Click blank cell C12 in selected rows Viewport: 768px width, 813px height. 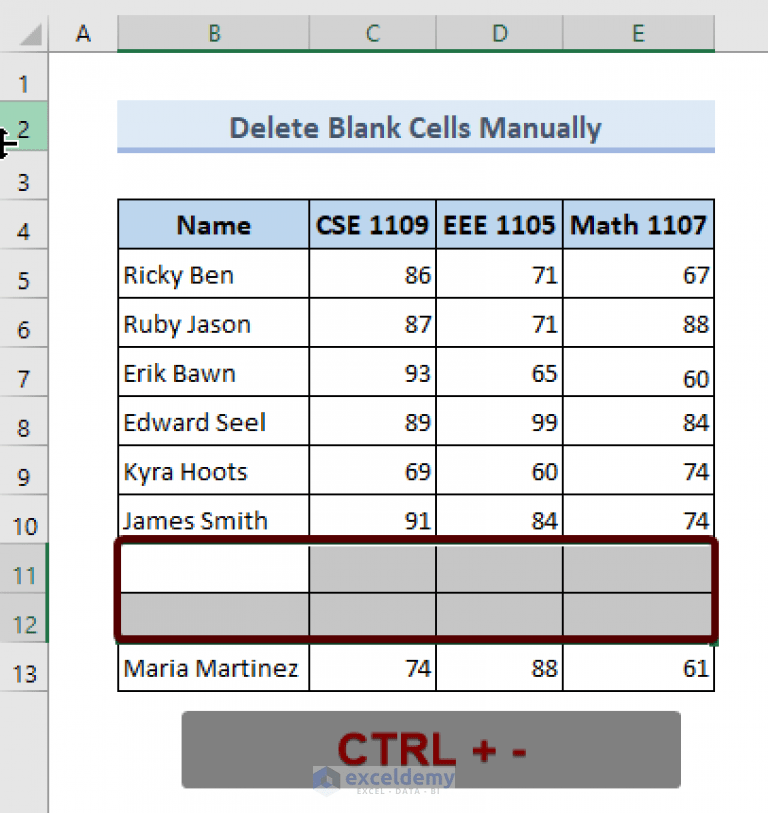tap(373, 614)
